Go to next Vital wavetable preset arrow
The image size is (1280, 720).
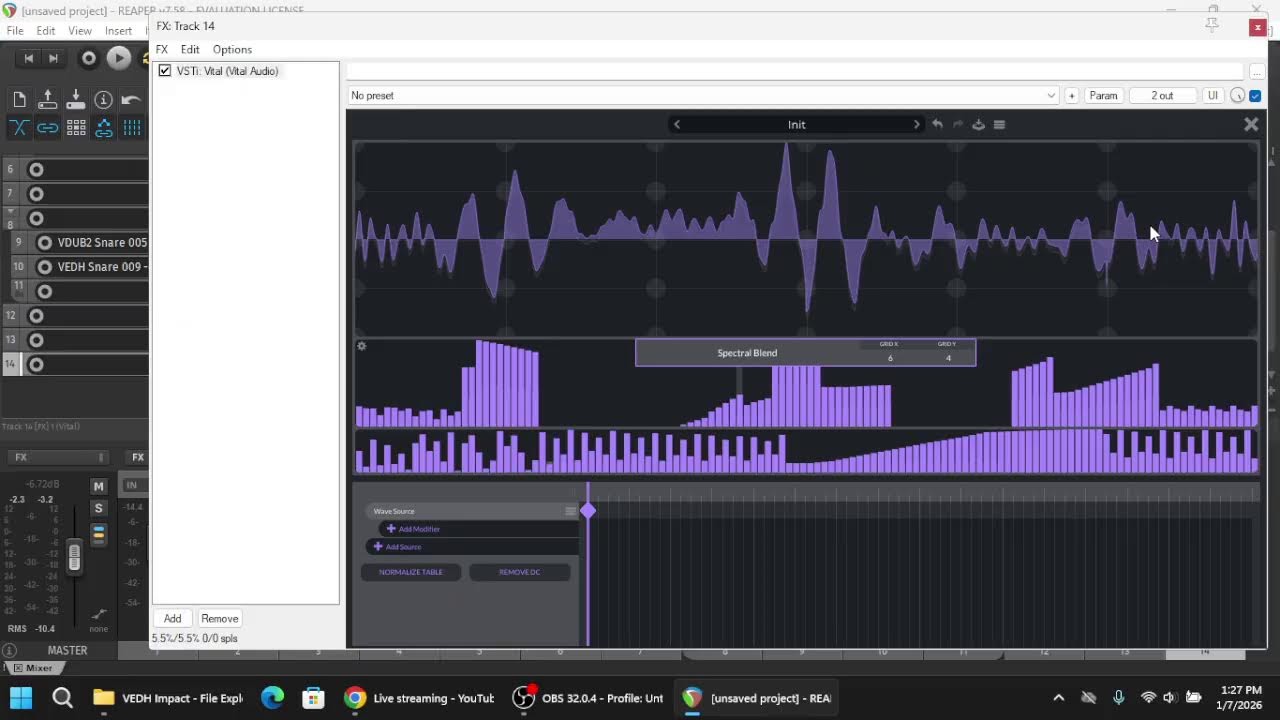coord(916,124)
